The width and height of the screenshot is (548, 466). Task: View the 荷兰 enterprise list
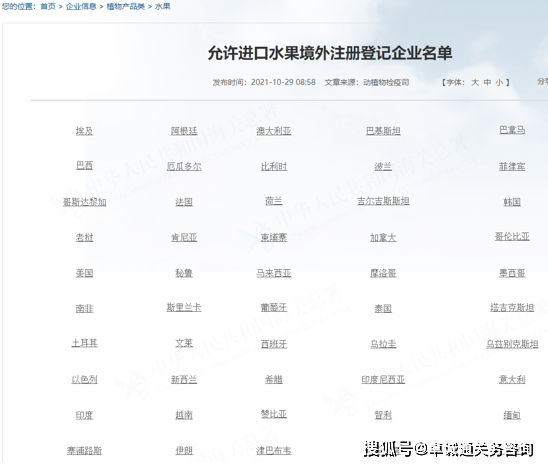click(274, 201)
